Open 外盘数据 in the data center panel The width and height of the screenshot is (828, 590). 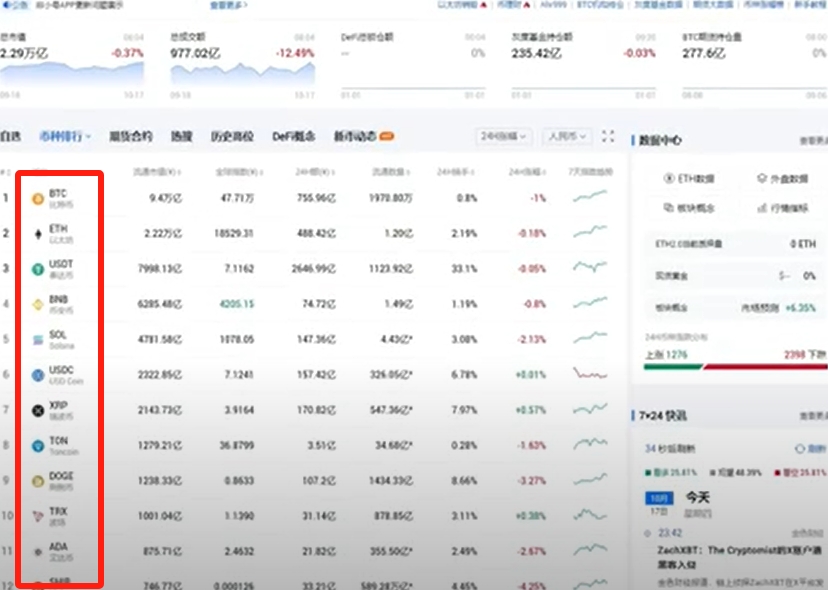pos(783,179)
